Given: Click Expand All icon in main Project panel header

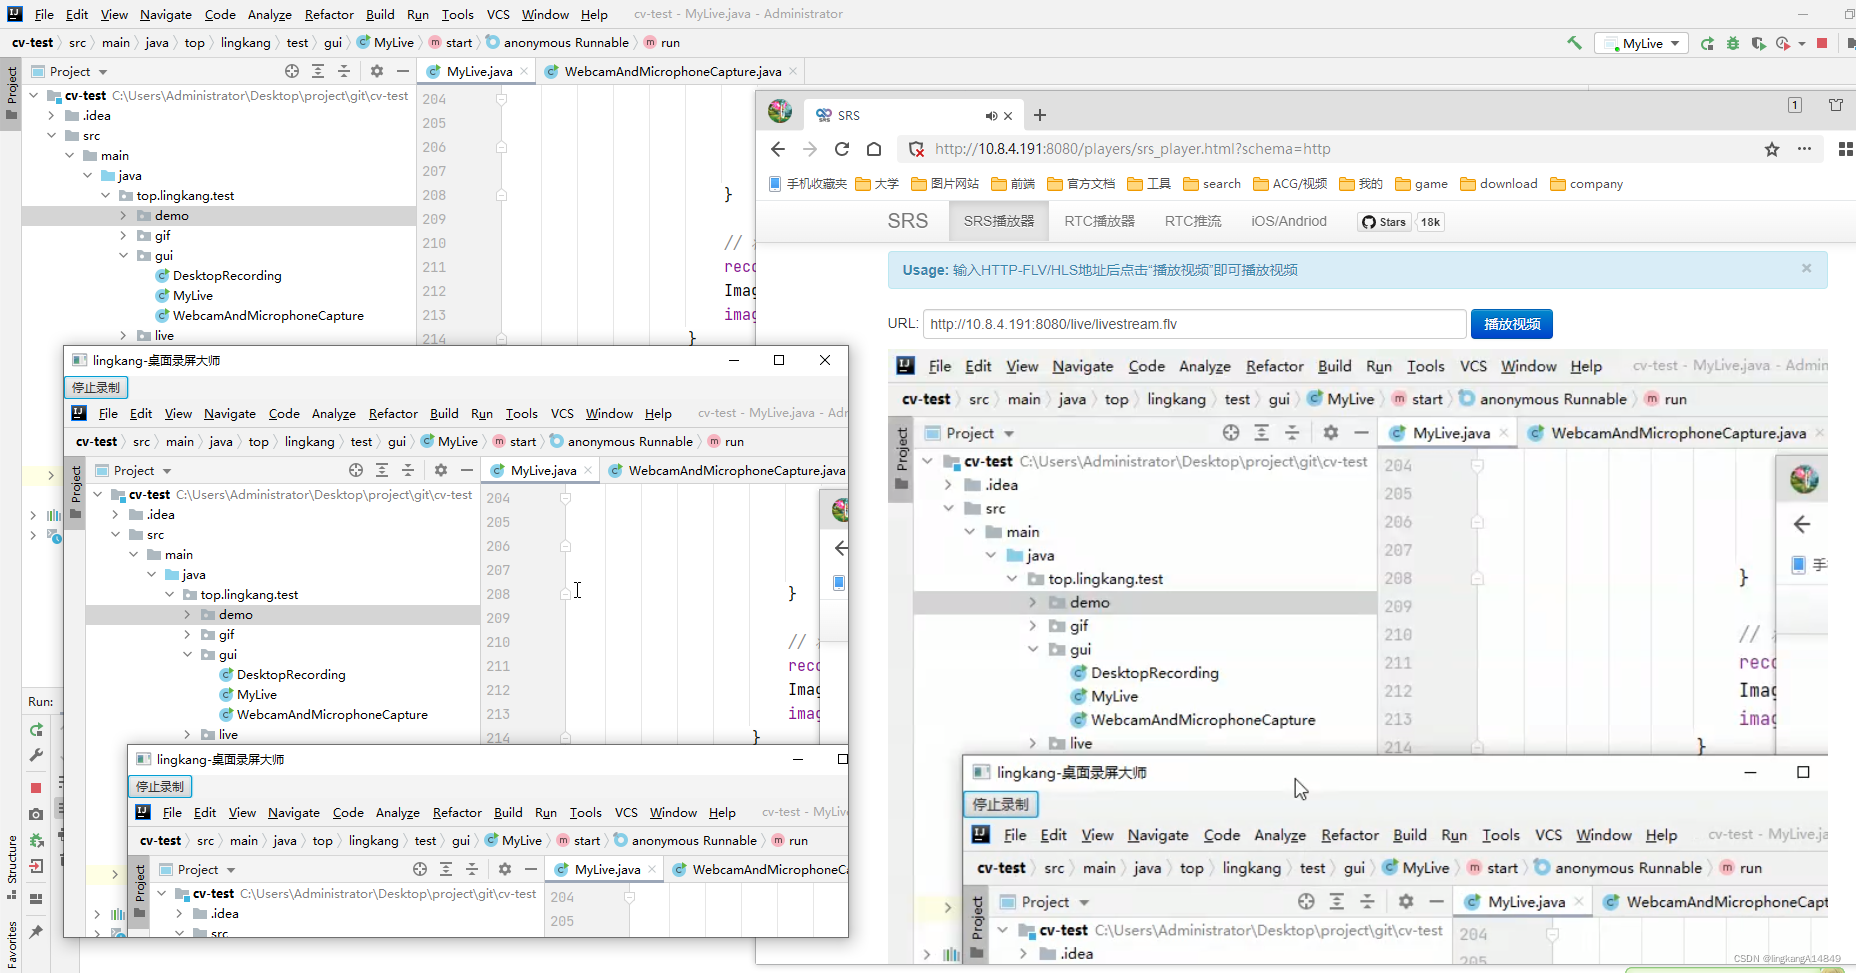Looking at the screenshot, I should click(x=318, y=71).
